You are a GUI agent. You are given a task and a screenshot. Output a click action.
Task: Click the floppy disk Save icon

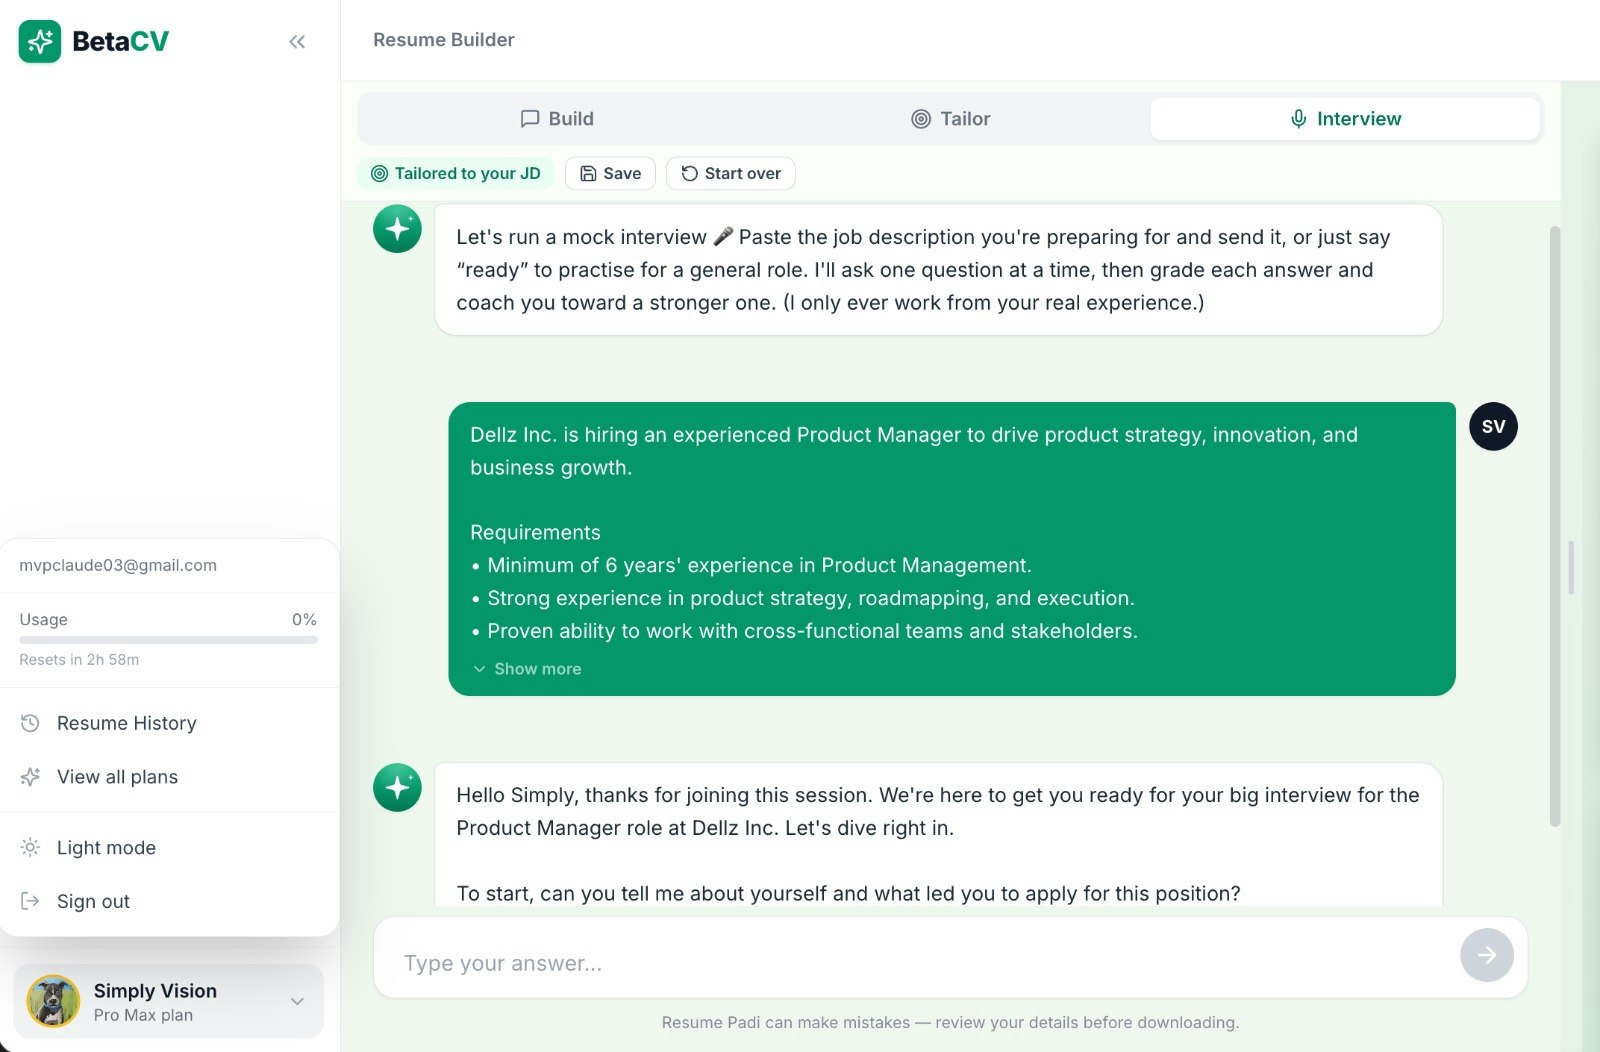588,173
